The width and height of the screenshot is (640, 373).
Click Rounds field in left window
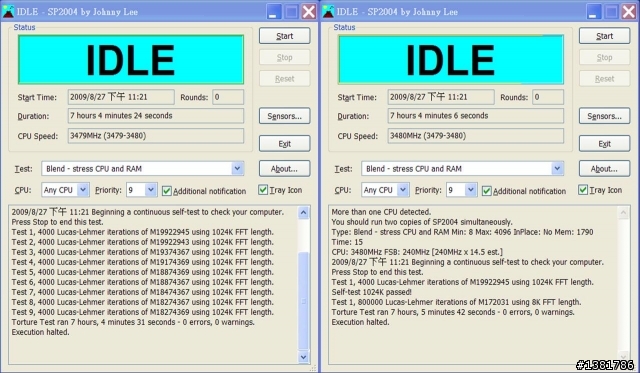(x=228, y=97)
